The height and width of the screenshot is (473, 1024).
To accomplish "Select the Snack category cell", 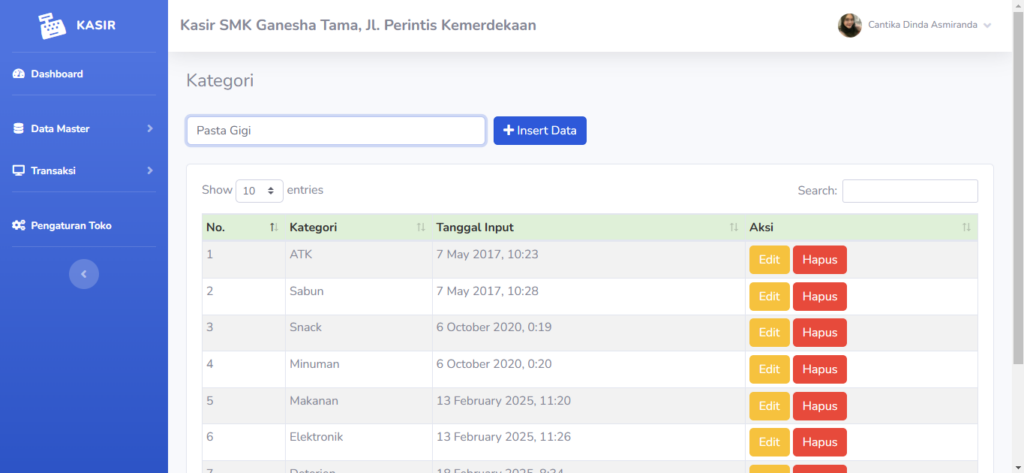I will pyautogui.click(x=359, y=333).
